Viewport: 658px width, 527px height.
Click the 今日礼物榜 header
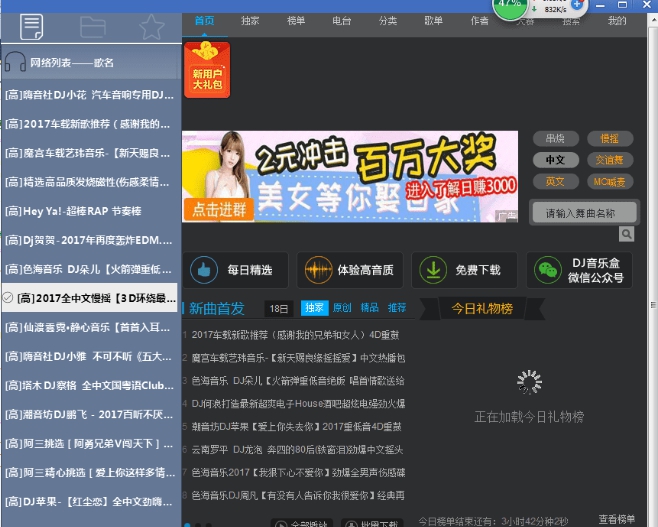tap(482, 308)
